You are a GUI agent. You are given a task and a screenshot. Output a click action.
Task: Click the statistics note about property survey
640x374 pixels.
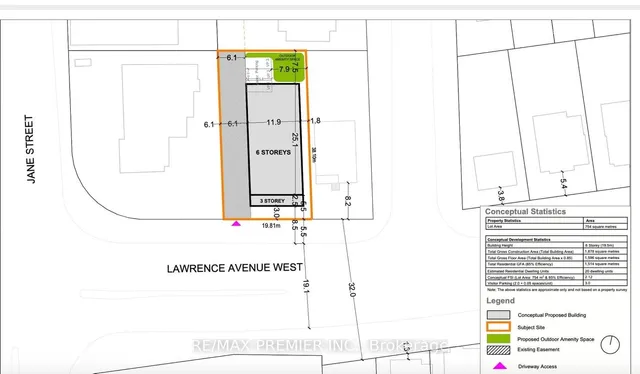(557, 289)
